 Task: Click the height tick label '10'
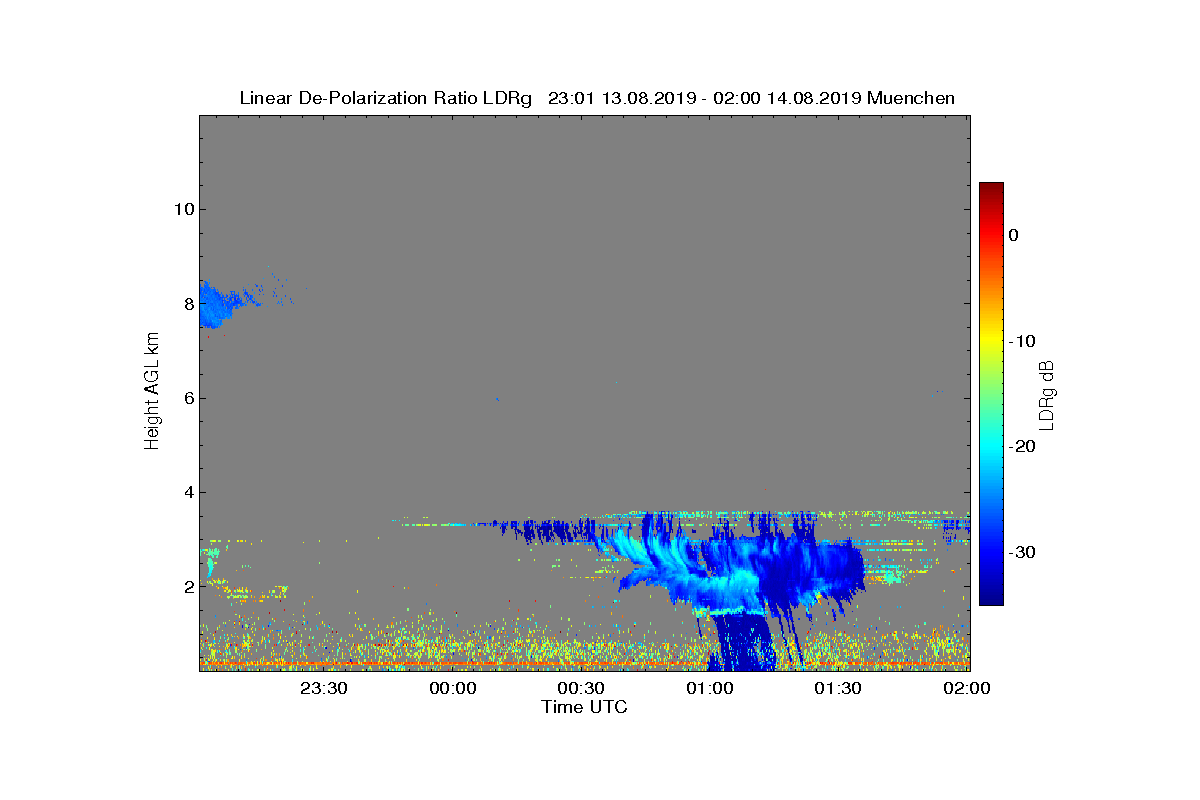click(182, 209)
